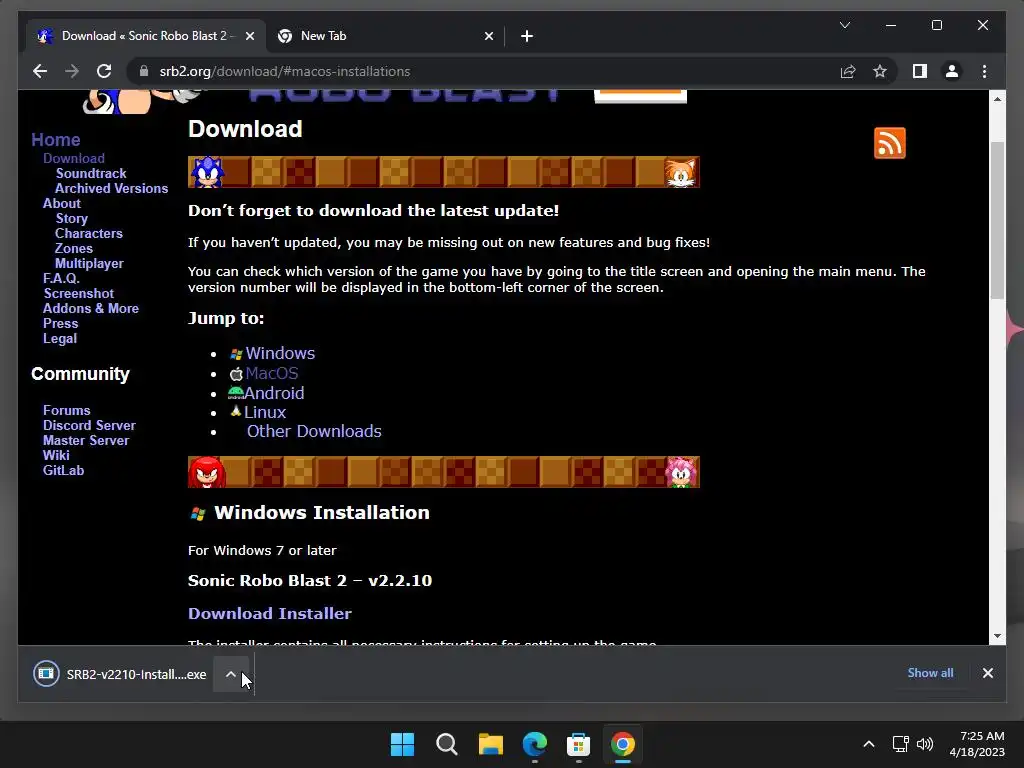The height and width of the screenshot is (768, 1024).
Task: Click page scrollbar down arrow
Action: (x=997, y=636)
